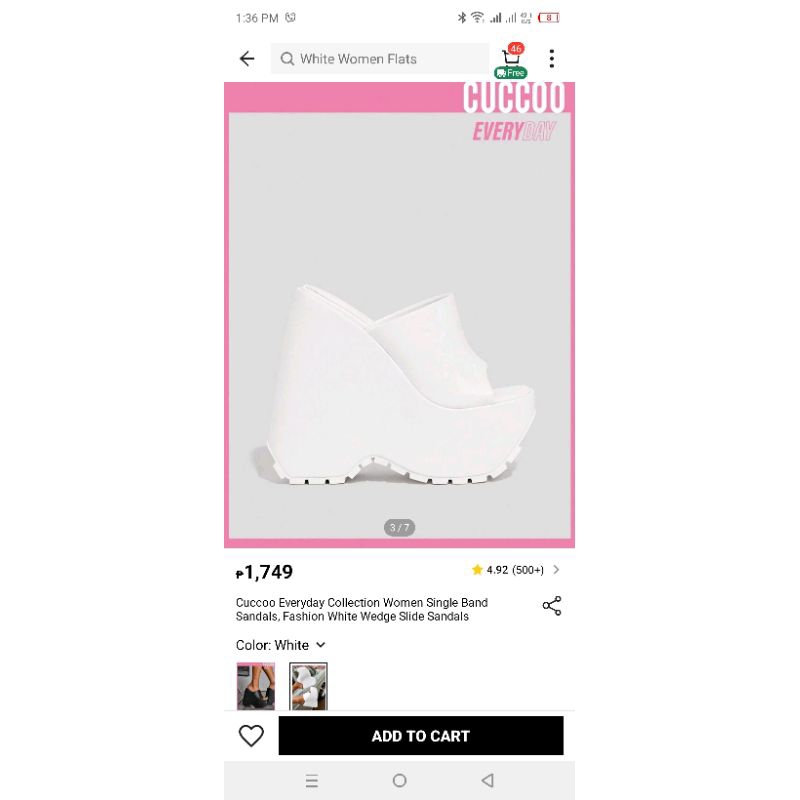Select the white color swatch thumbnail

pos(308,686)
